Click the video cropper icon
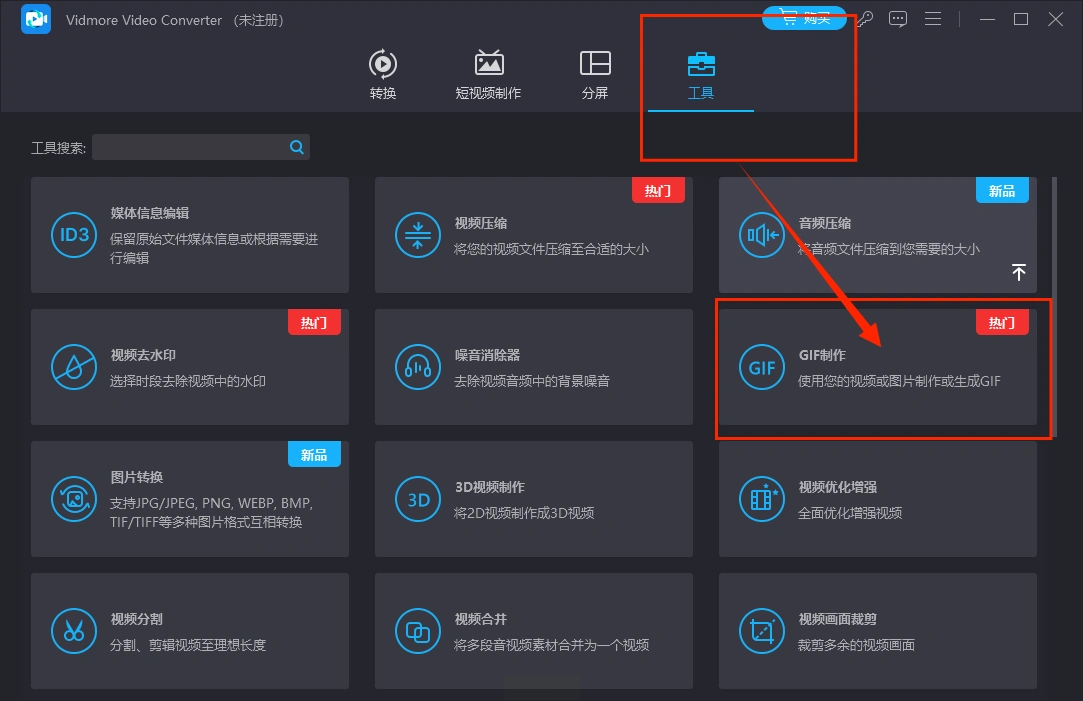 (x=762, y=631)
